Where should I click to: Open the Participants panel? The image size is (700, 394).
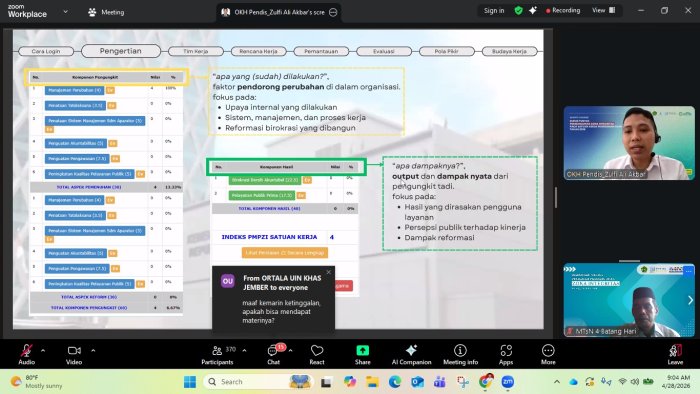click(x=217, y=355)
